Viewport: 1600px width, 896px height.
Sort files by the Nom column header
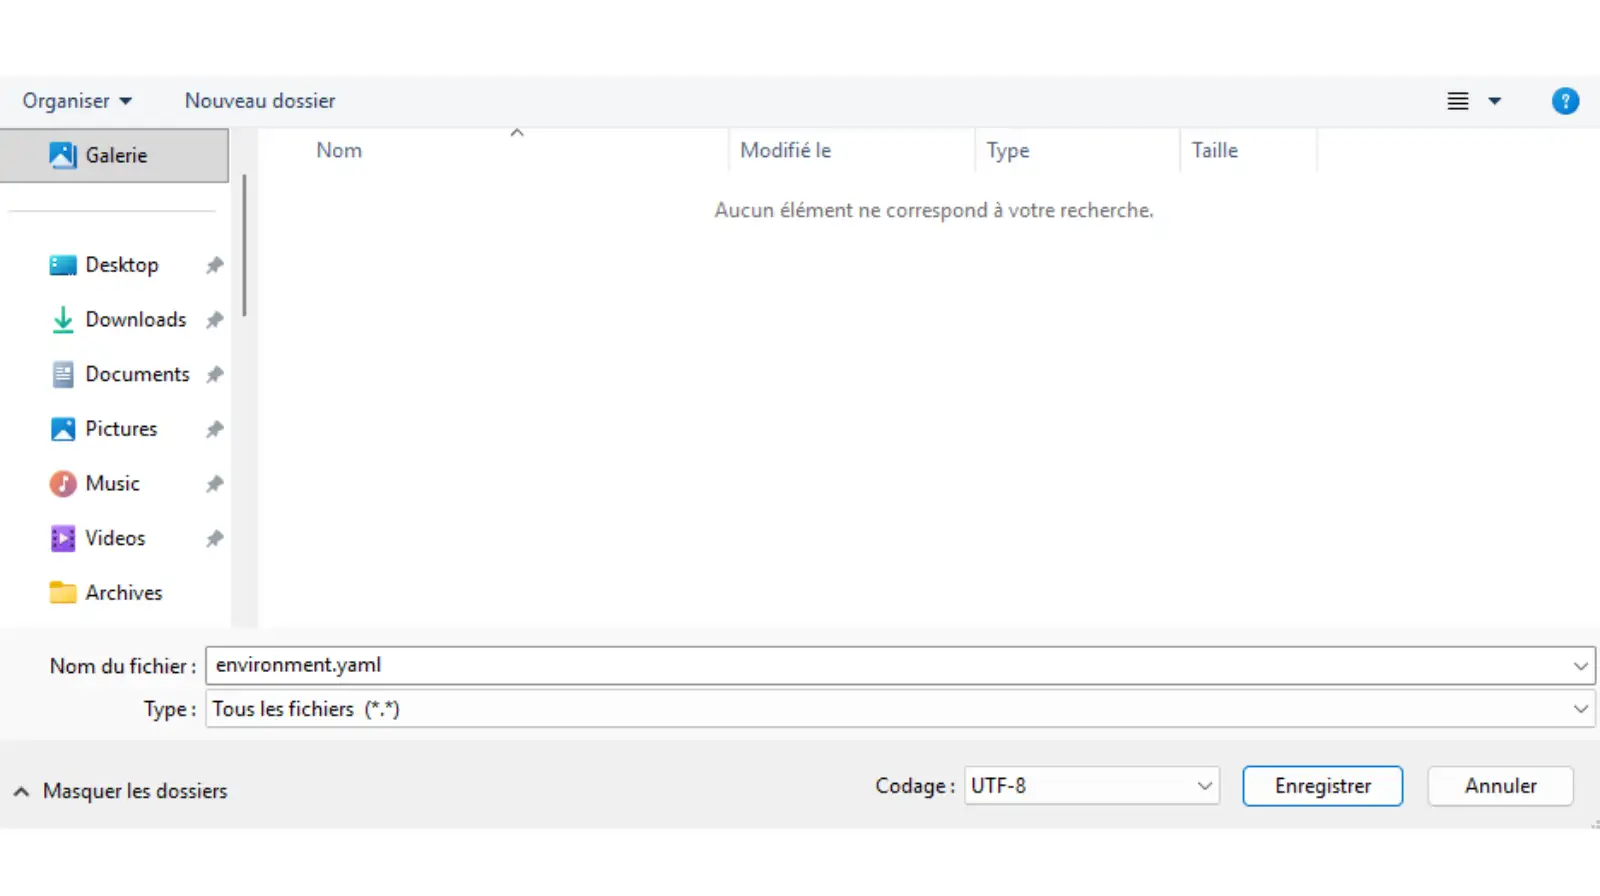(x=339, y=151)
